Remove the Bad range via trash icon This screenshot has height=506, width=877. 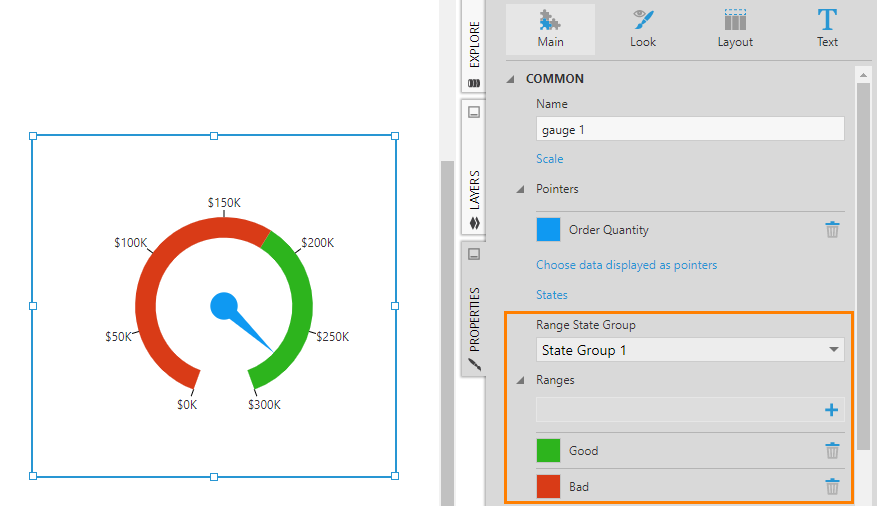[832, 487]
